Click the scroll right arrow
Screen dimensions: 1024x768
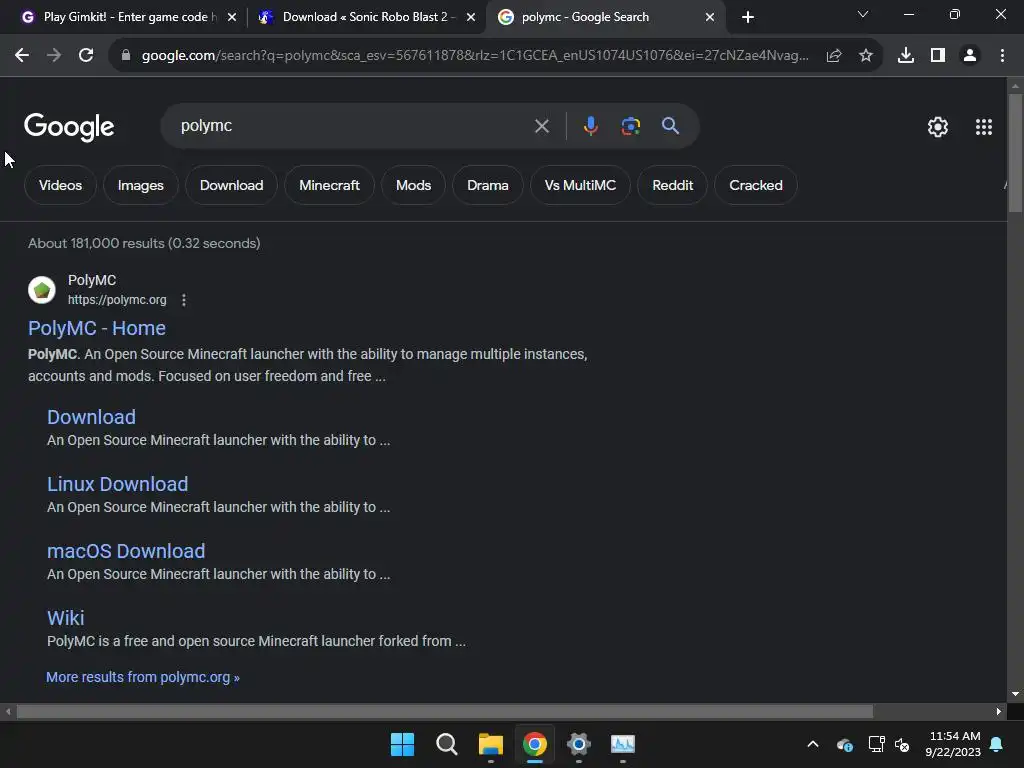coord(999,711)
